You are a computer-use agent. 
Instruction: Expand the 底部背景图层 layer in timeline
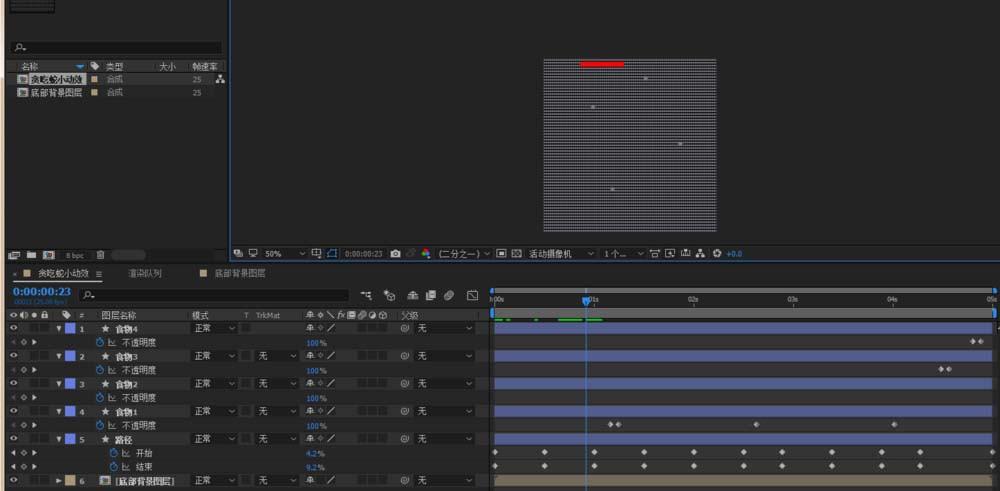pyautogui.click(x=58, y=481)
